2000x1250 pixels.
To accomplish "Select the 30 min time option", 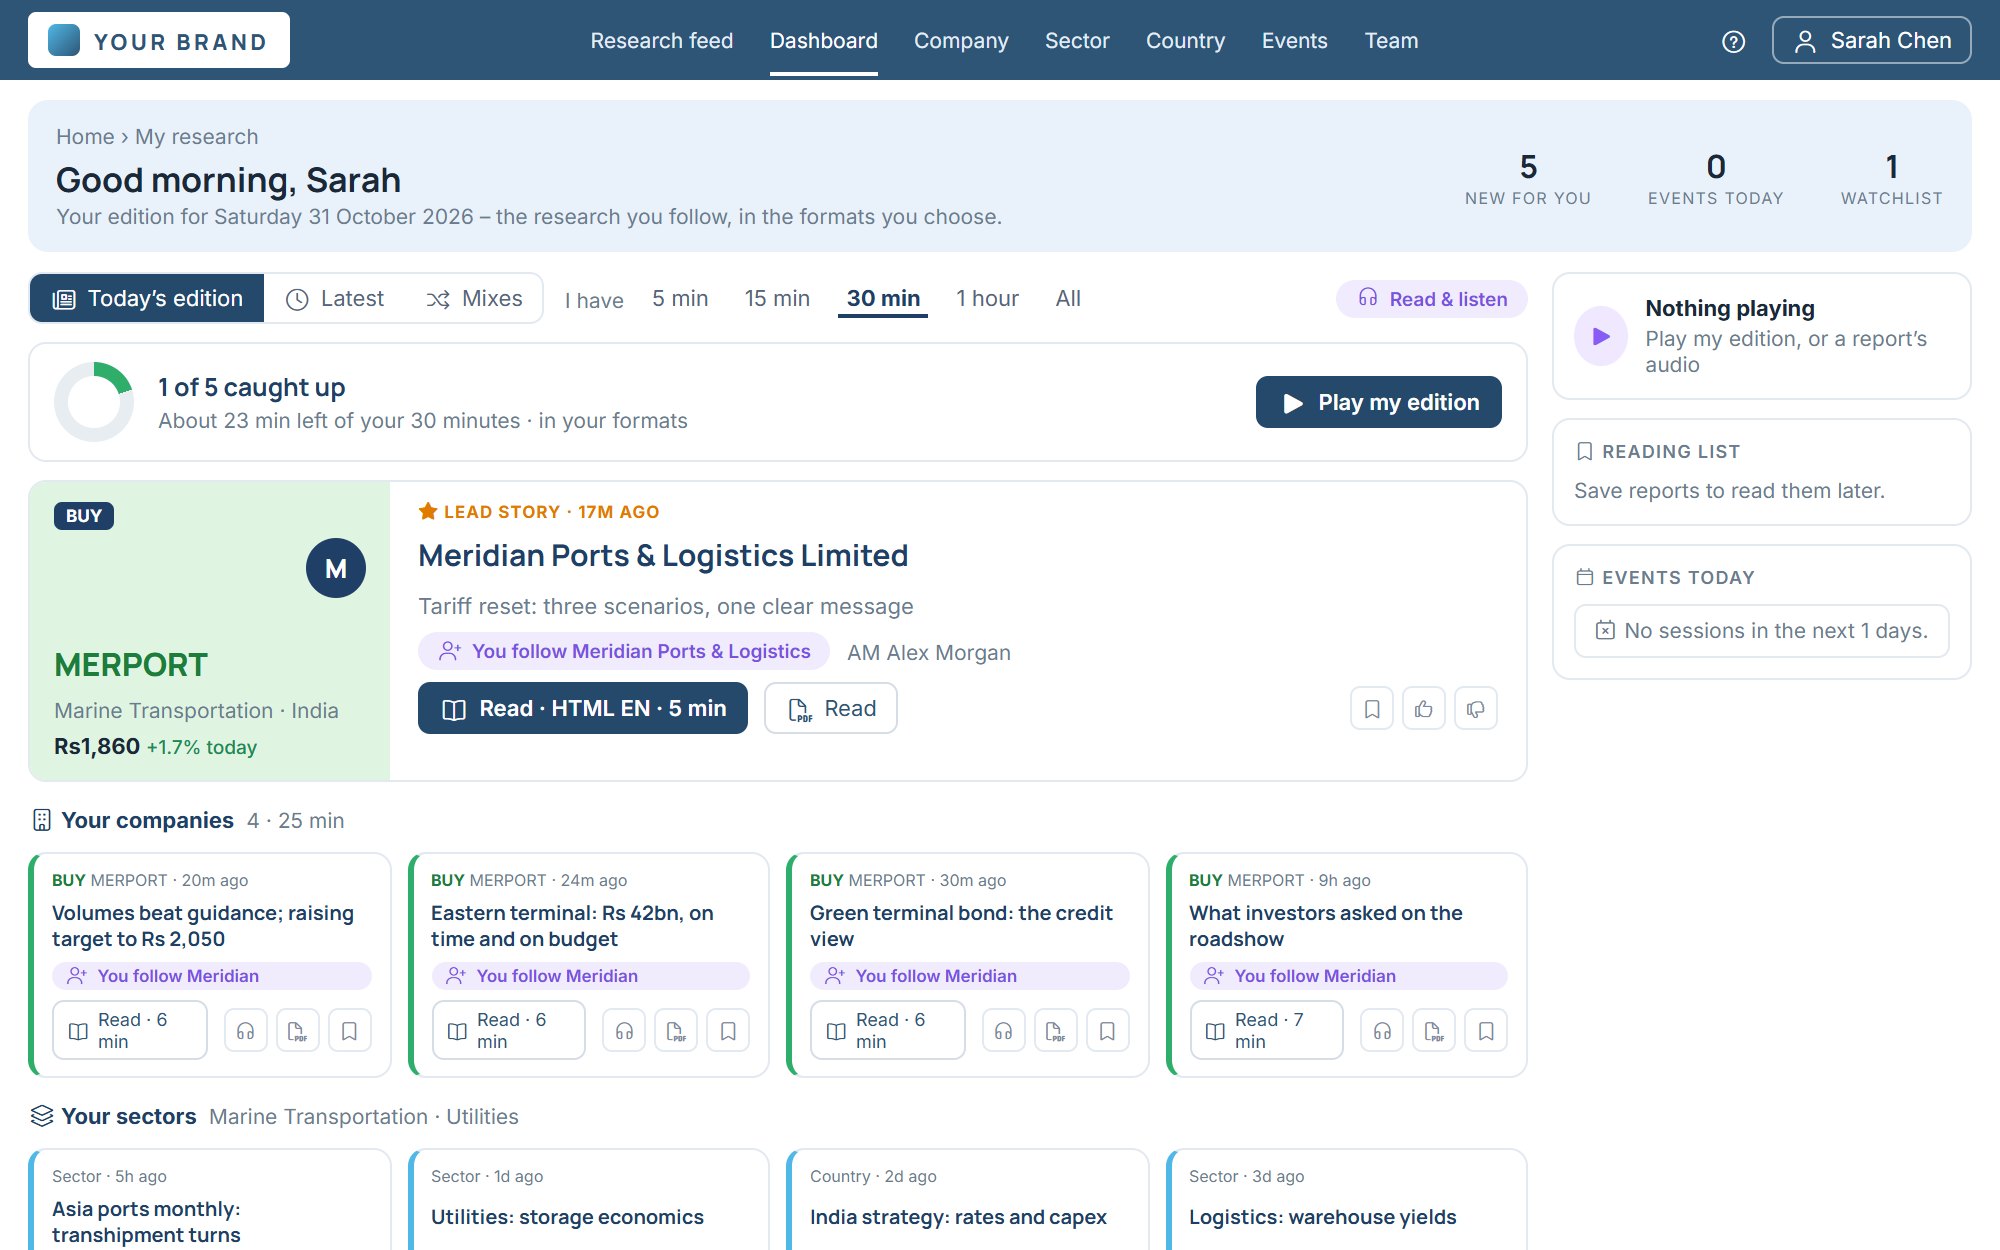I will coord(883,299).
